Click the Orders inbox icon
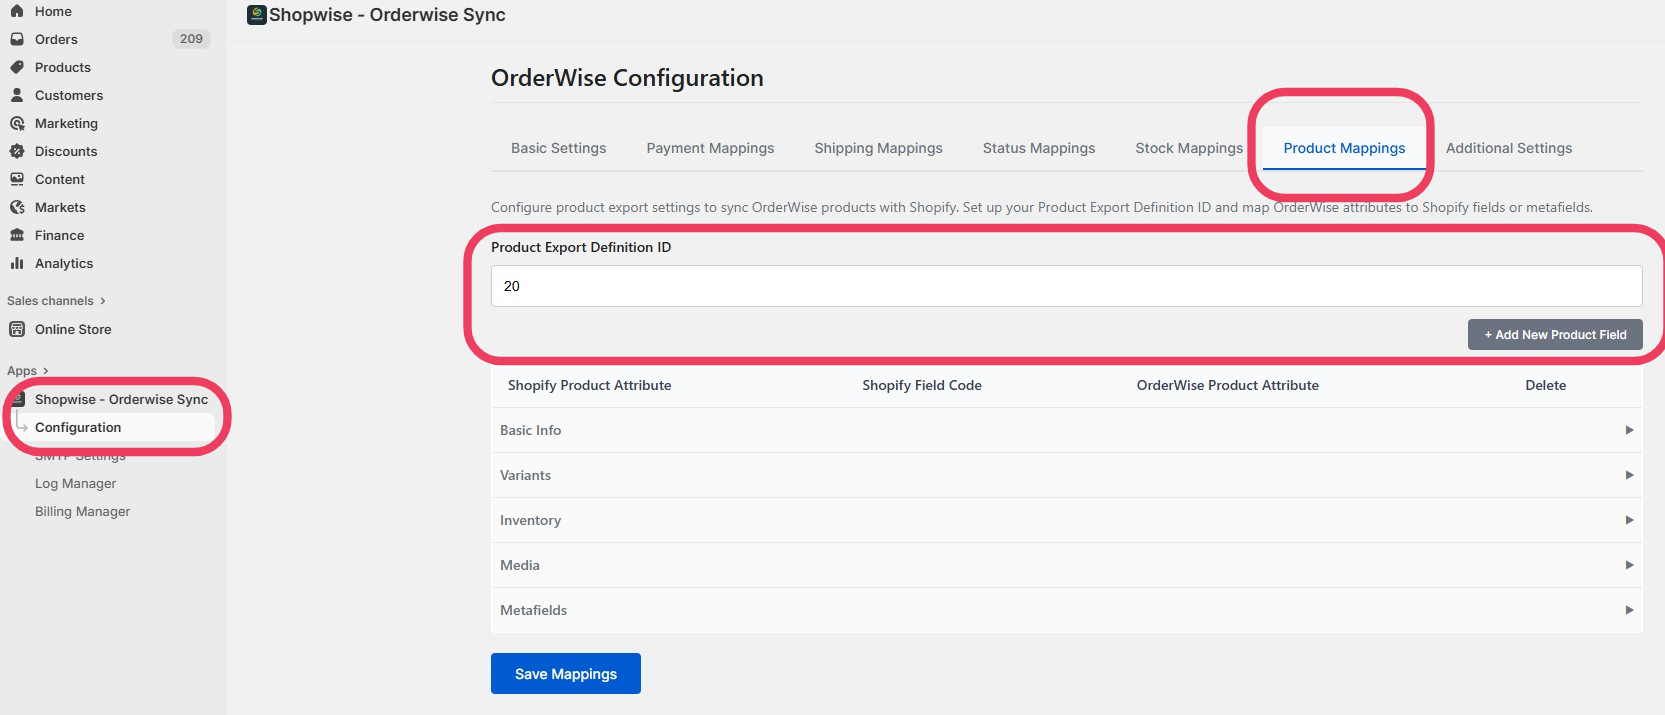The height and width of the screenshot is (715, 1665). (17, 39)
